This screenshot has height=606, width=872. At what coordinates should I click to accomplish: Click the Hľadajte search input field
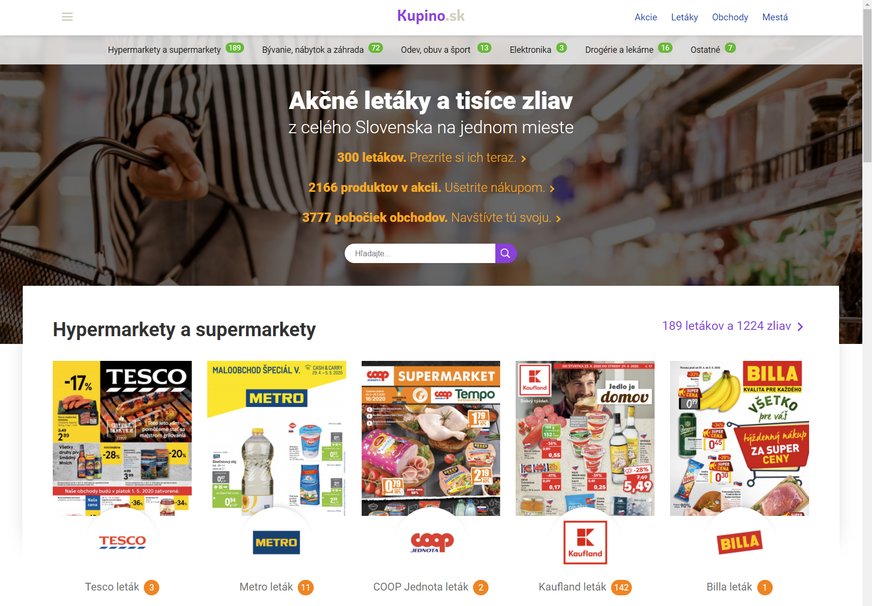tap(420, 254)
